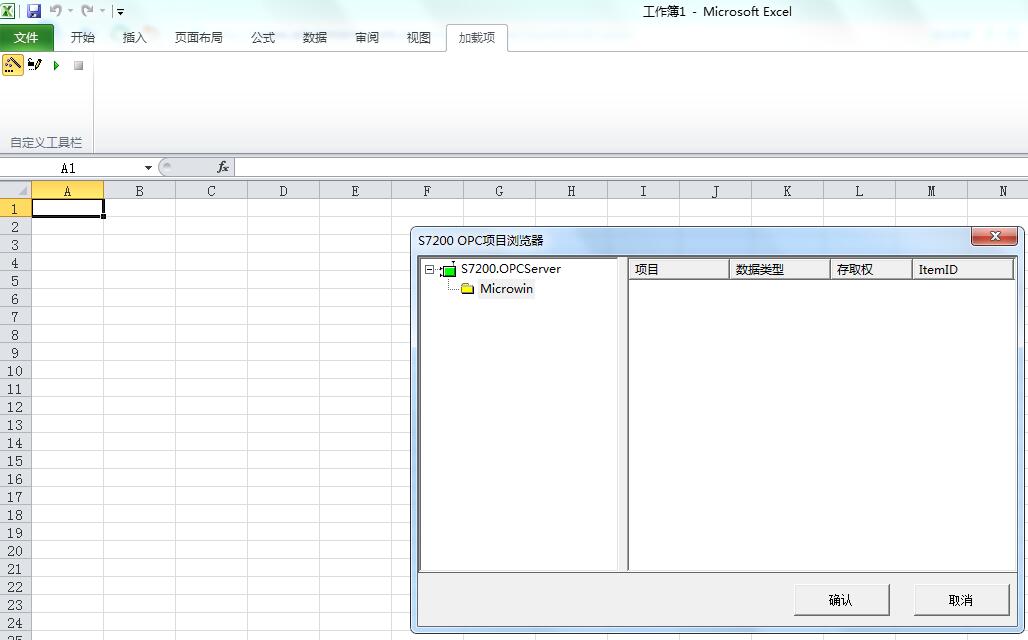The image size is (1028, 640).
Task: Switch to the 数据 ribbon tab
Action: pyautogui.click(x=315, y=37)
